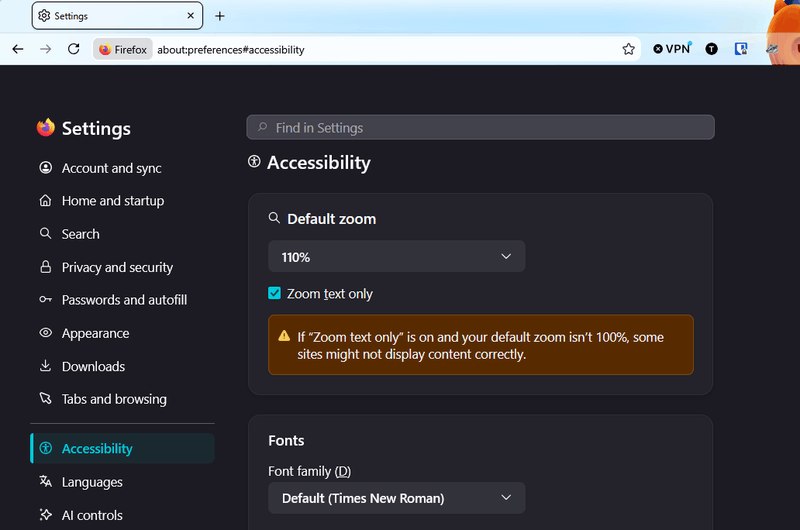This screenshot has width=800, height=530.
Task: Open the 110% default zoom dropdown
Action: pos(396,257)
